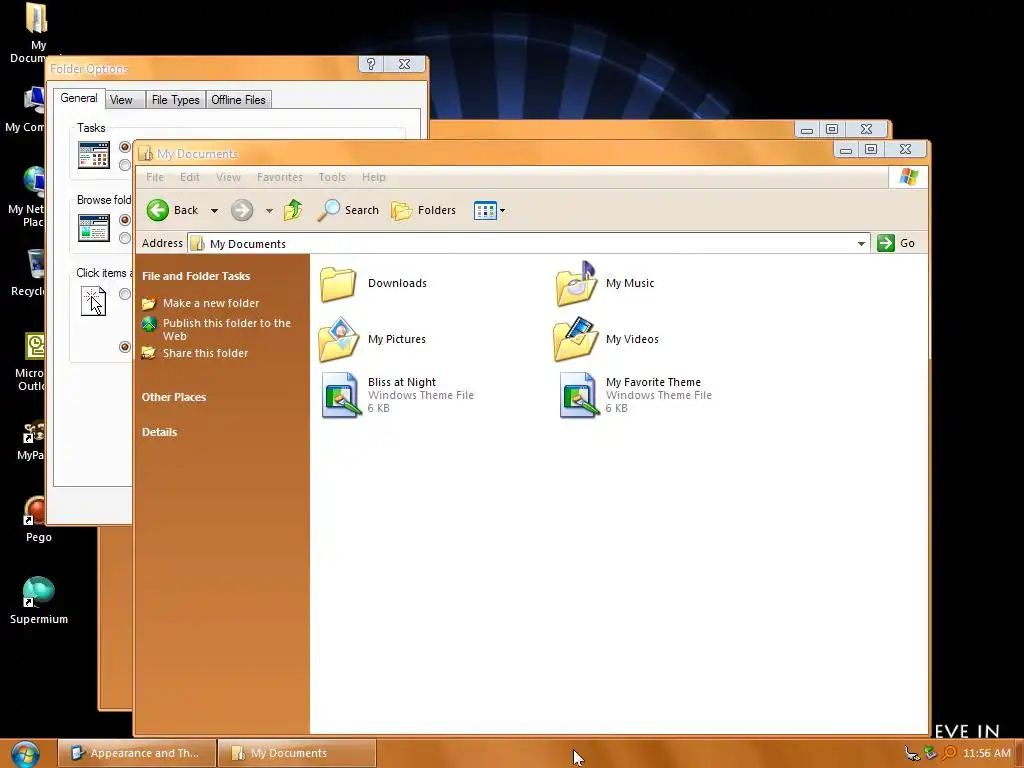This screenshot has width=1024, height=768.
Task: Click the My Documents taskbar button
Action: (296, 753)
